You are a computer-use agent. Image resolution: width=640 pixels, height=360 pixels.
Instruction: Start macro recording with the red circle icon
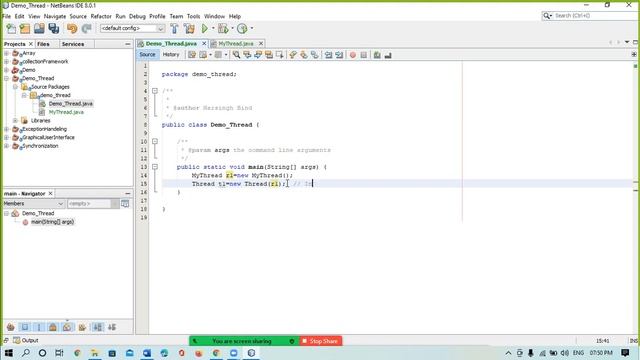click(x=353, y=55)
